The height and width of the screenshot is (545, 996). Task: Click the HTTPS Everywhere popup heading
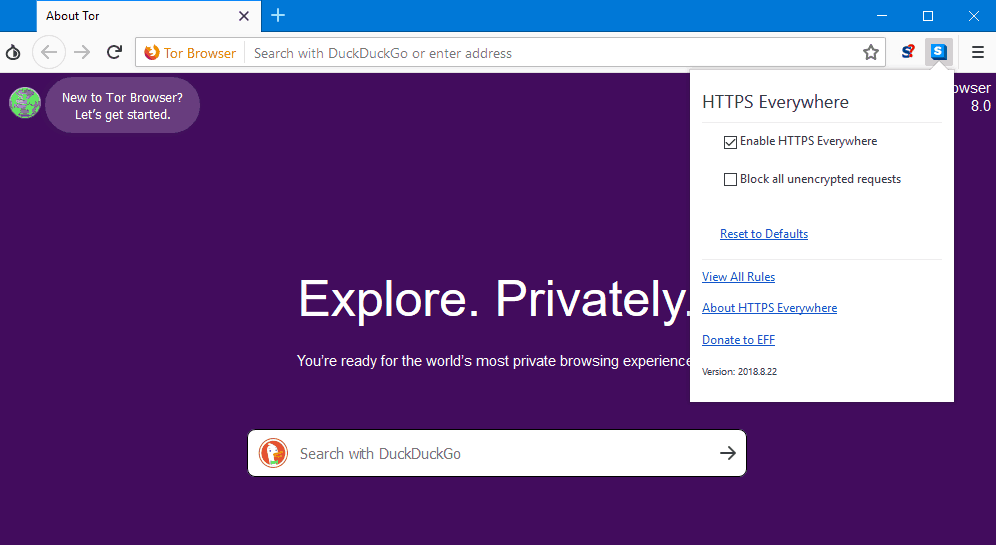coord(776,102)
